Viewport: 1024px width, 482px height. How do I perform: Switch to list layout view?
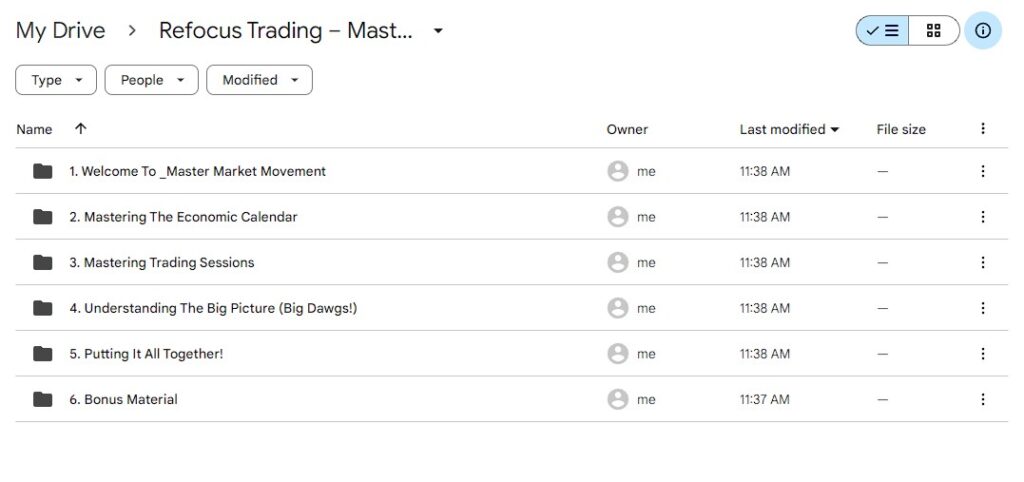coord(883,31)
